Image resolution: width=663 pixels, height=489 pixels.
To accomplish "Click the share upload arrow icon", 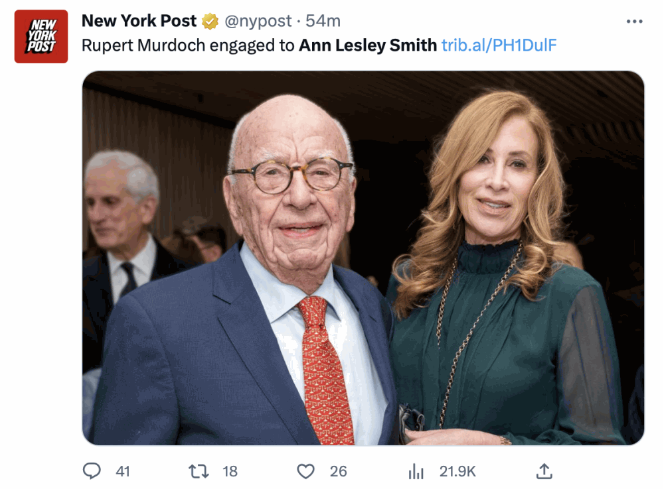I will (544, 470).
